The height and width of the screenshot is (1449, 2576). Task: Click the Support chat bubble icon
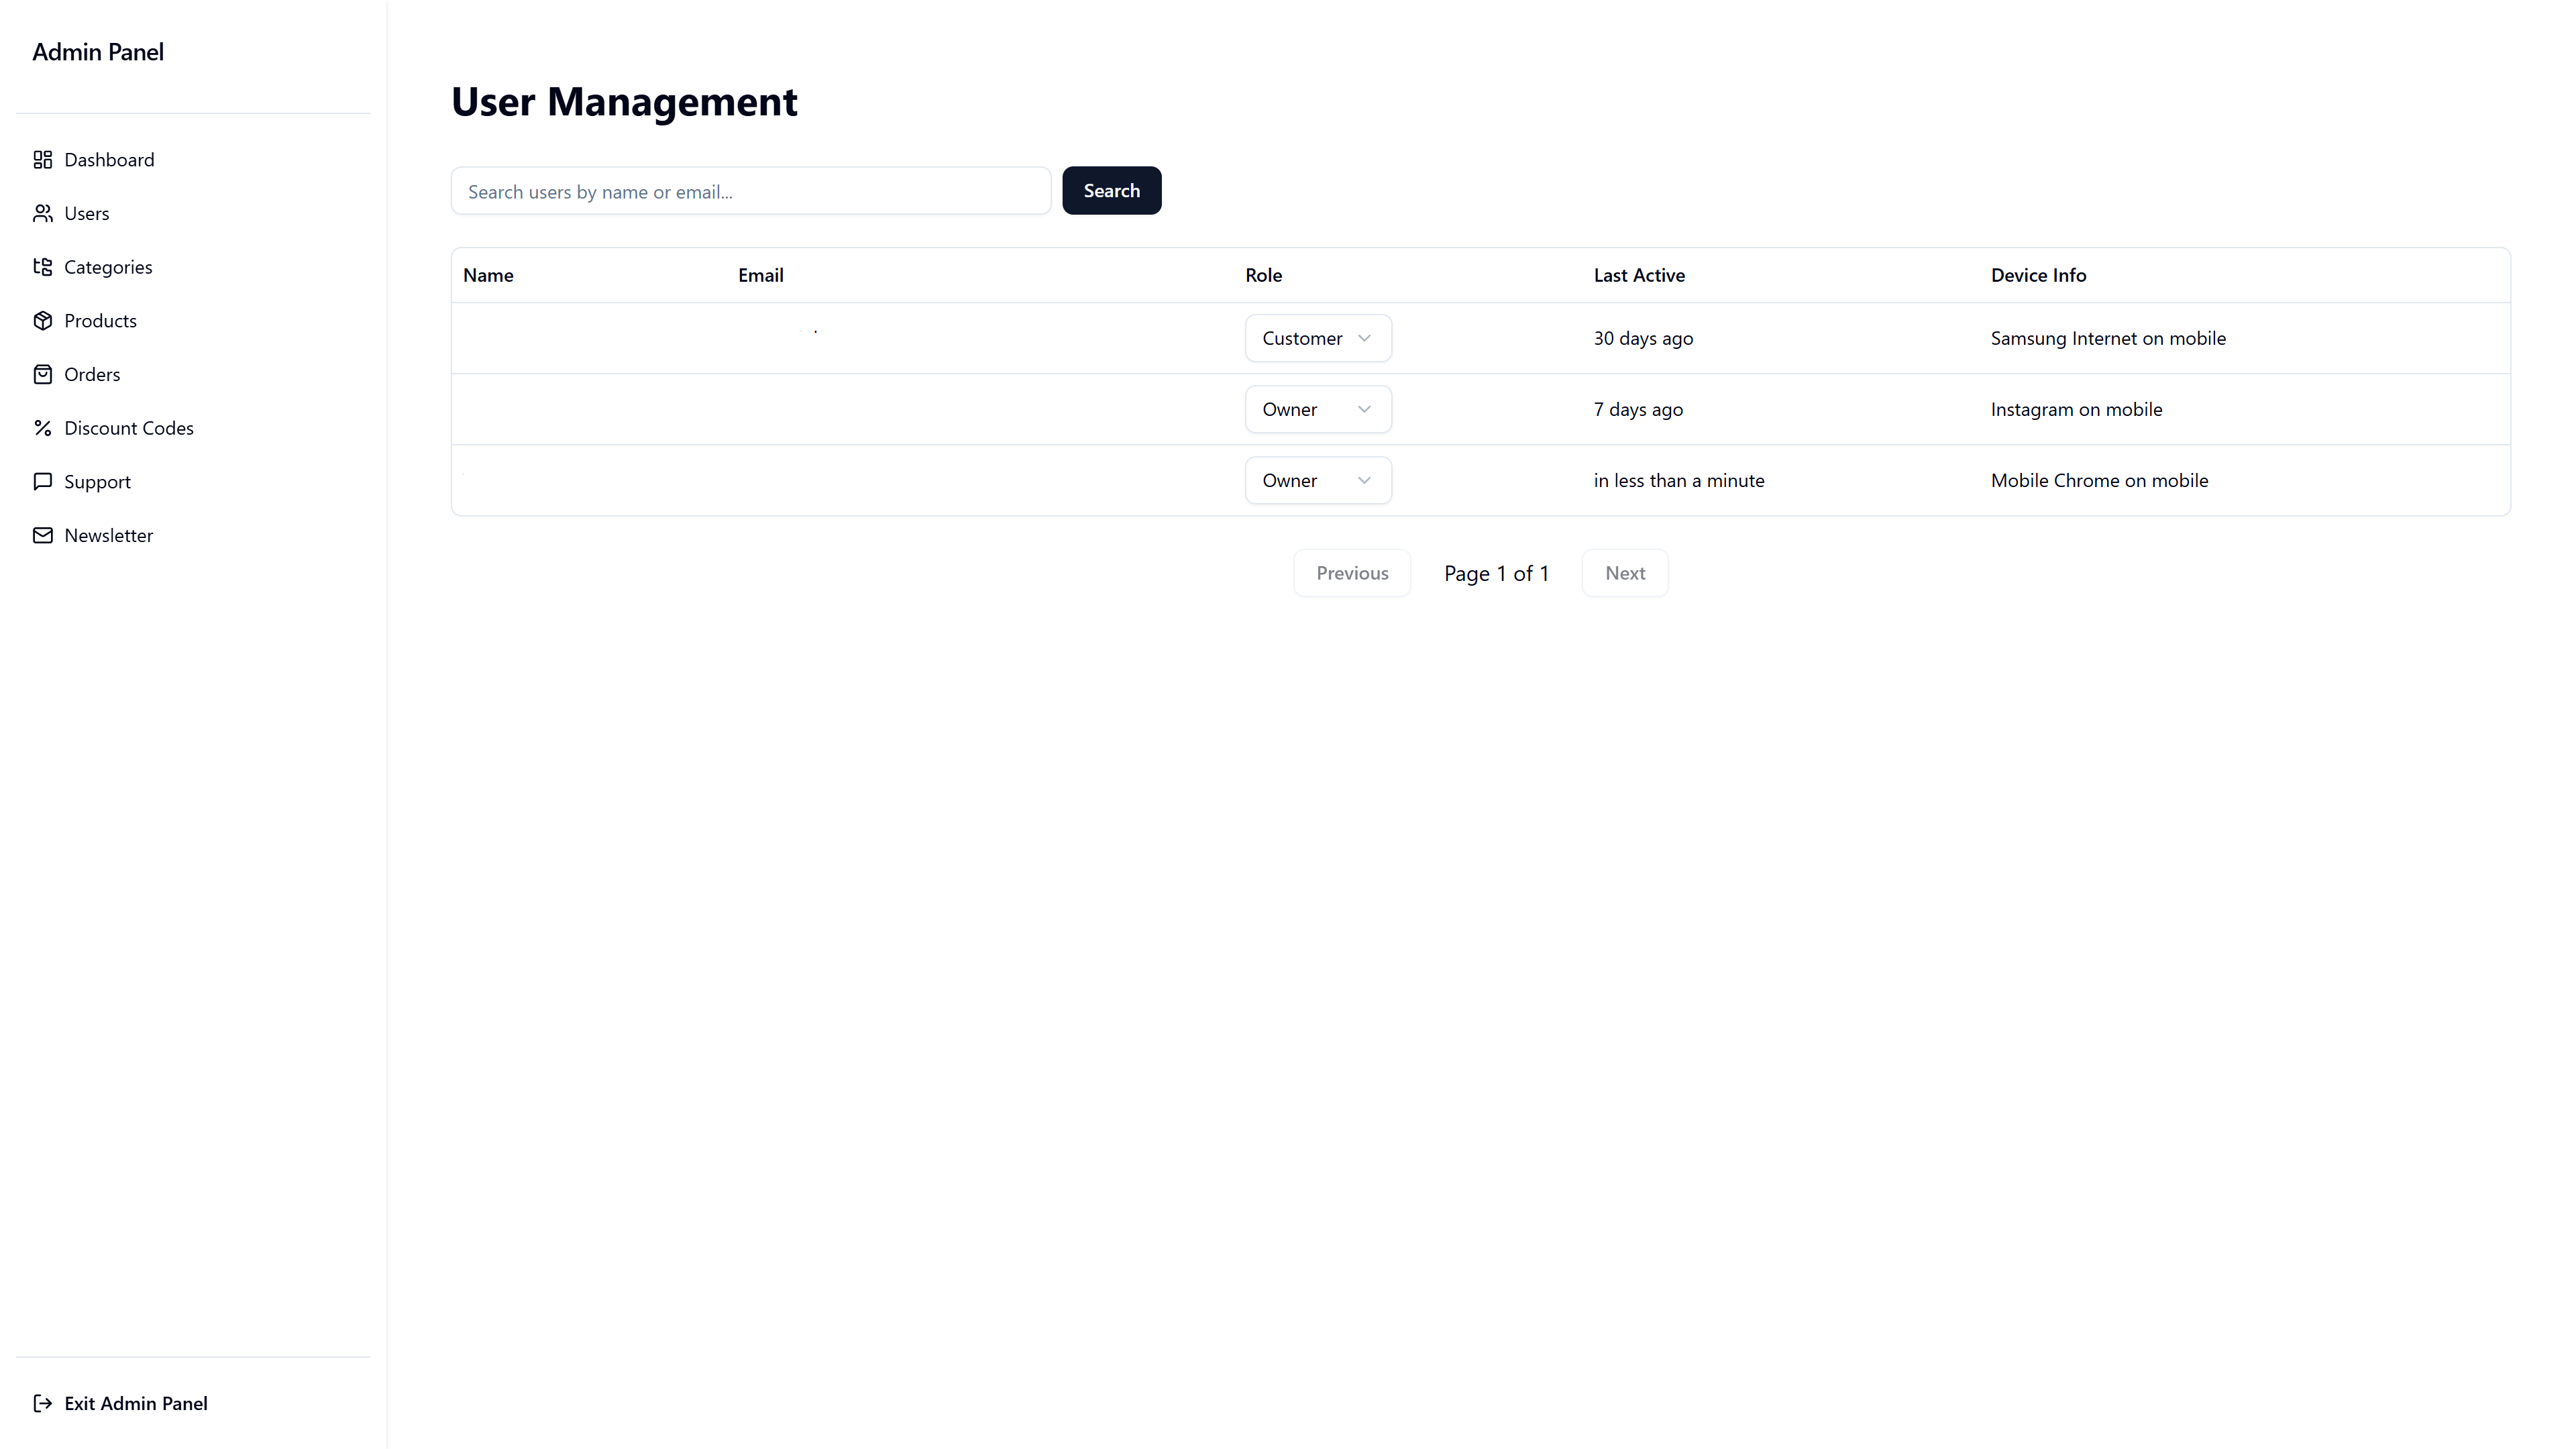42,482
